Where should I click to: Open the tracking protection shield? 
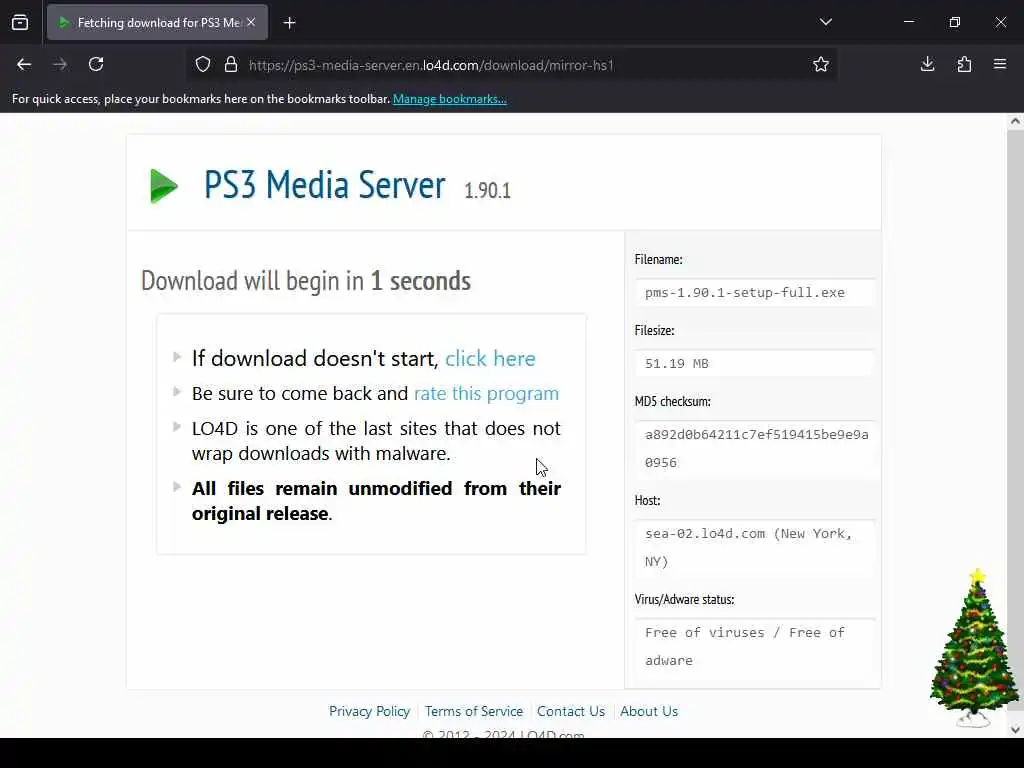coord(203,65)
